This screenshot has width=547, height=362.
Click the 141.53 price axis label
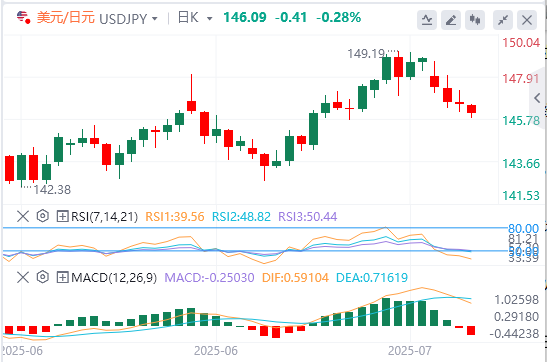coord(521,196)
